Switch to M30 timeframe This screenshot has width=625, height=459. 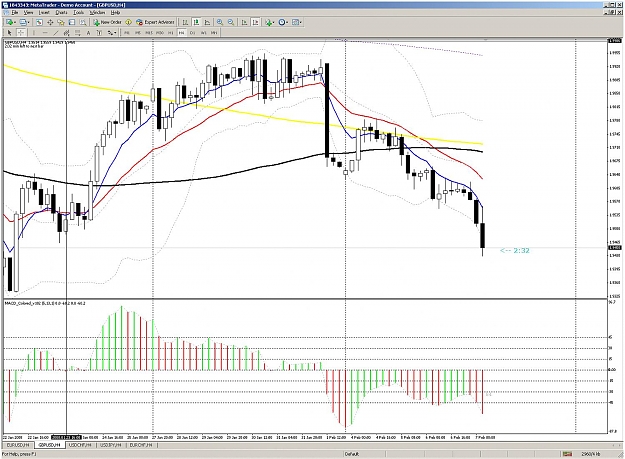pos(160,33)
